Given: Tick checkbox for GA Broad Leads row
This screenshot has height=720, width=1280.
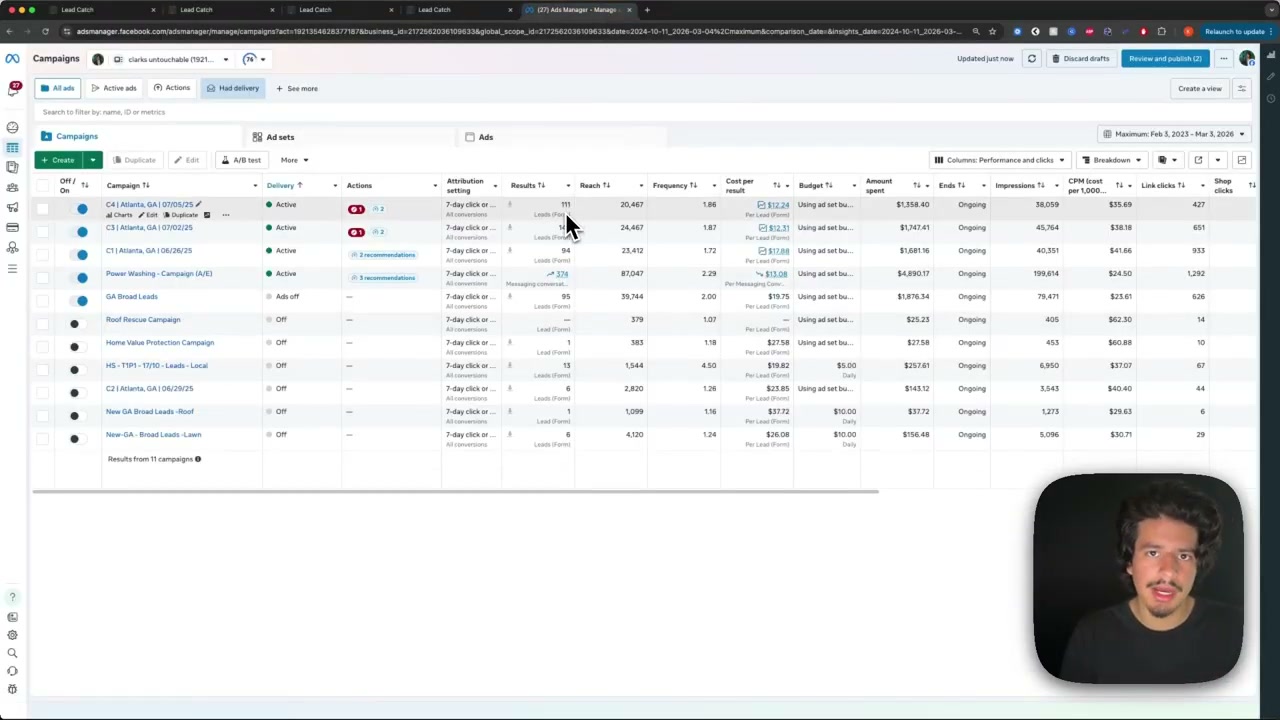Looking at the screenshot, I should click(x=42, y=301).
